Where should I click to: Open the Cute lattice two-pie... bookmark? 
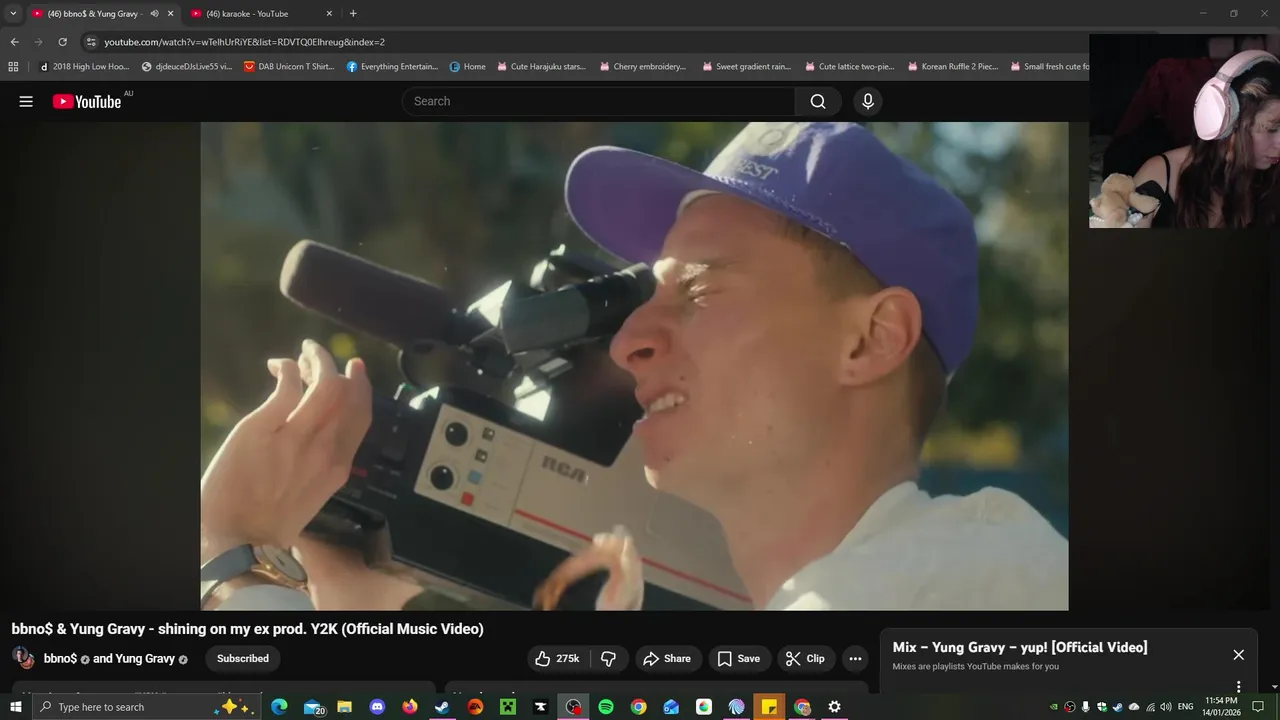pos(850,67)
